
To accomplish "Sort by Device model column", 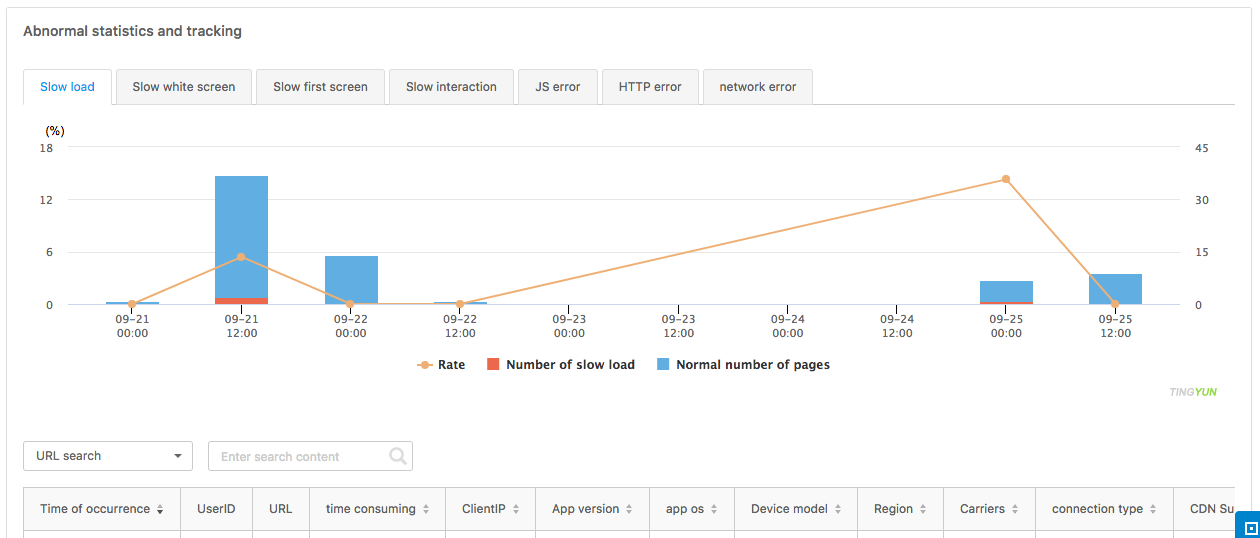I will [x=838, y=510].
